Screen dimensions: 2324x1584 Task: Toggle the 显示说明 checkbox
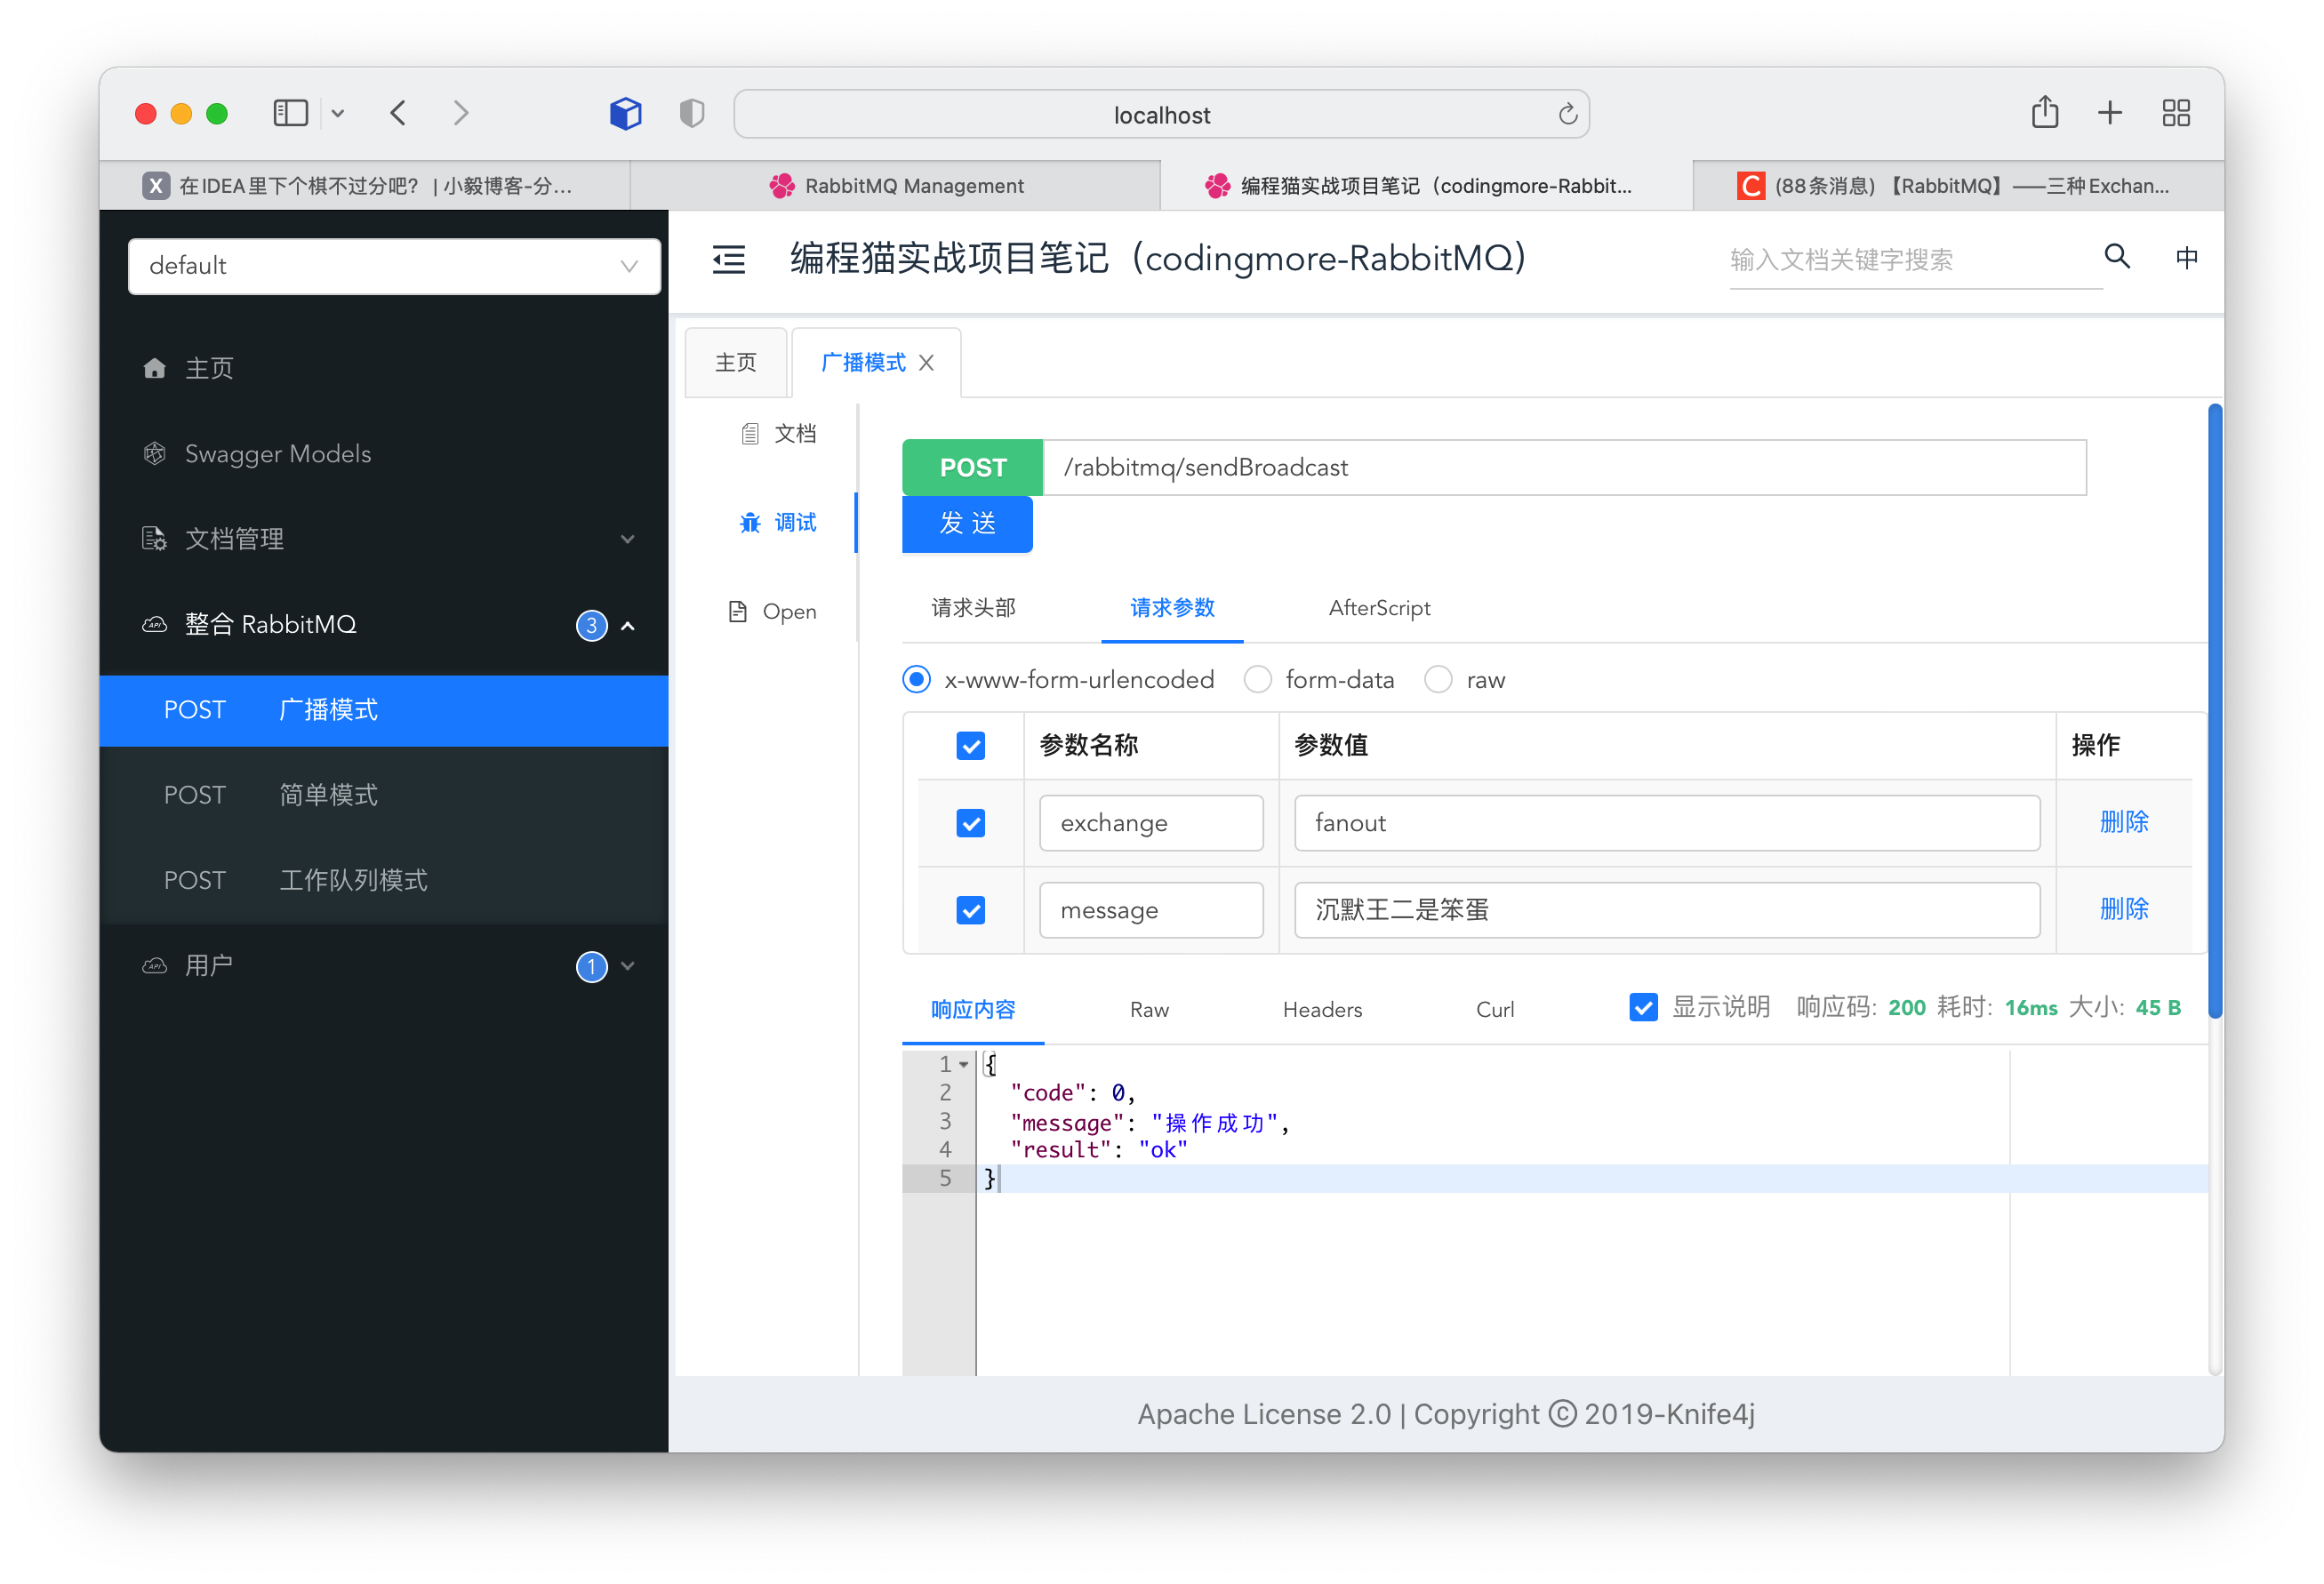1642,1007
